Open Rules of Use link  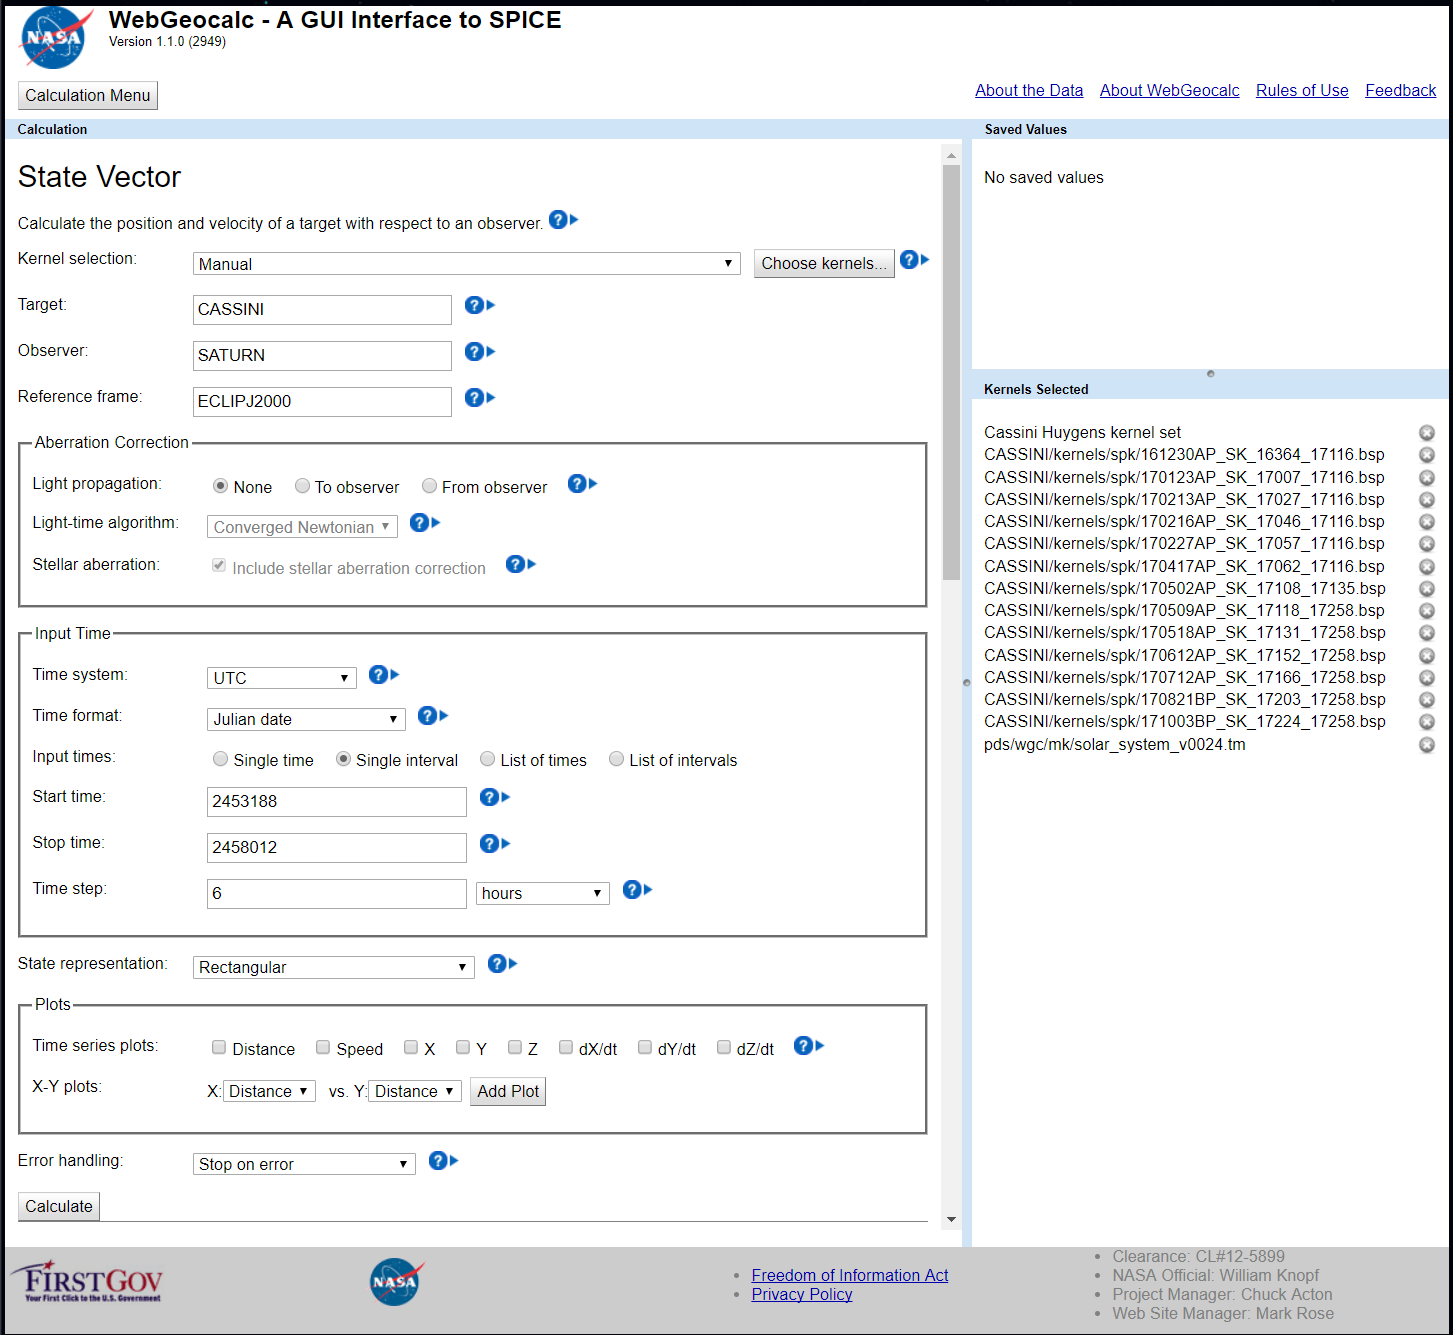(x=1302, y=90)
